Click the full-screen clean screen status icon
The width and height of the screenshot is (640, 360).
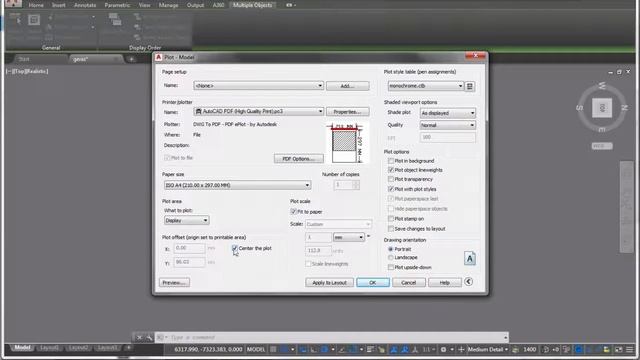click(619, 349)
